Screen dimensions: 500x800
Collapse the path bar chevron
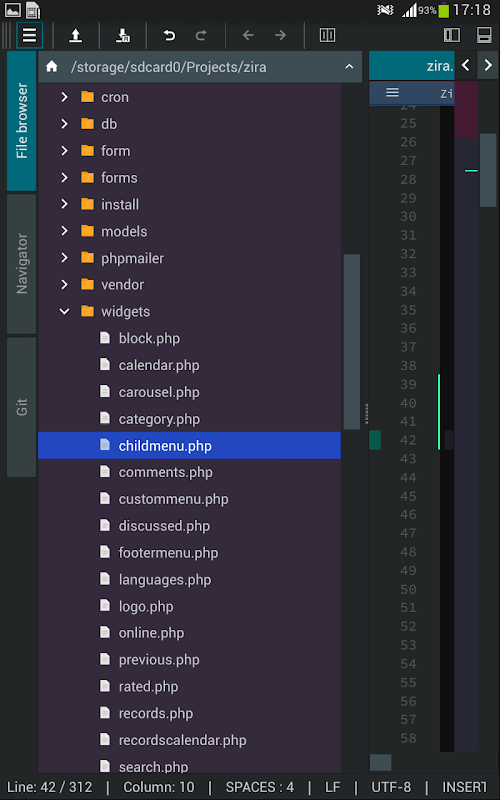pyautogui.click(x=349, y=66)
